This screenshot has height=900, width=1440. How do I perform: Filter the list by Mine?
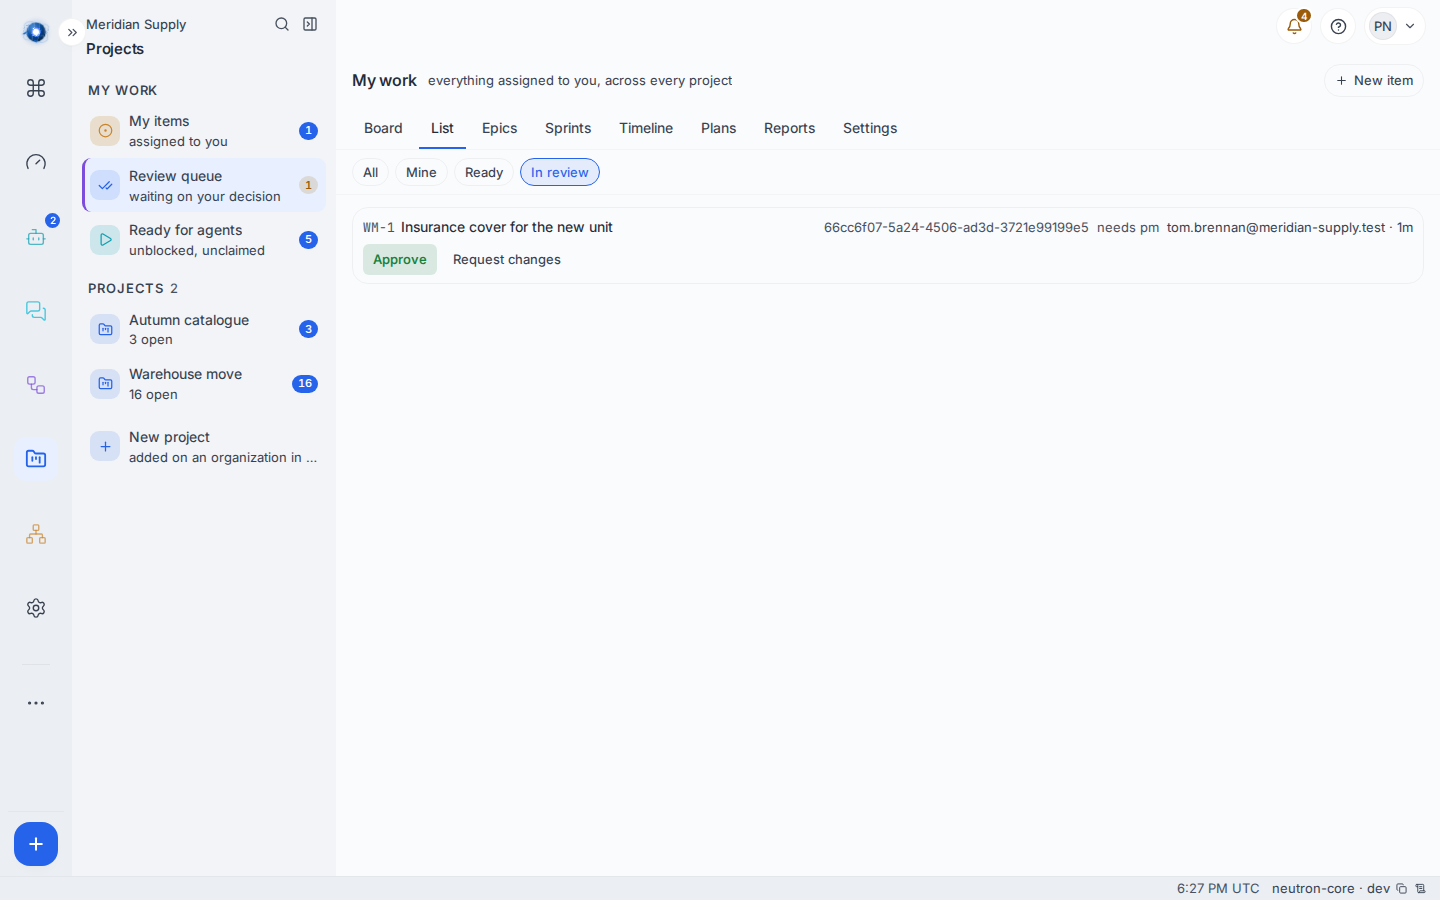(x=421, y=172)
